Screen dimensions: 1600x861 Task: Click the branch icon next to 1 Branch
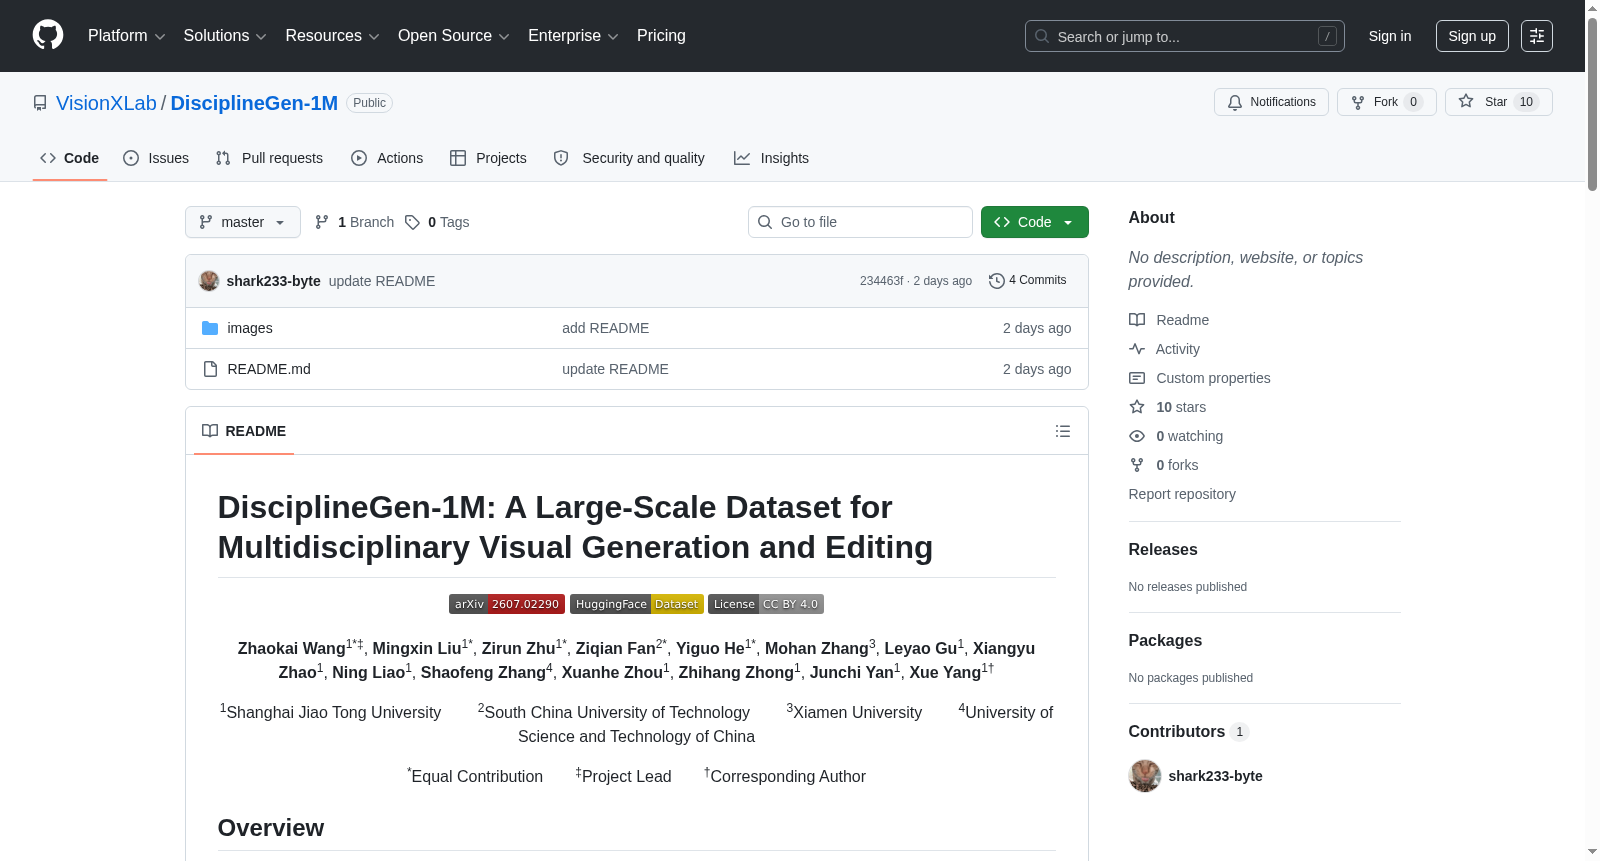(x=322, y=222)
